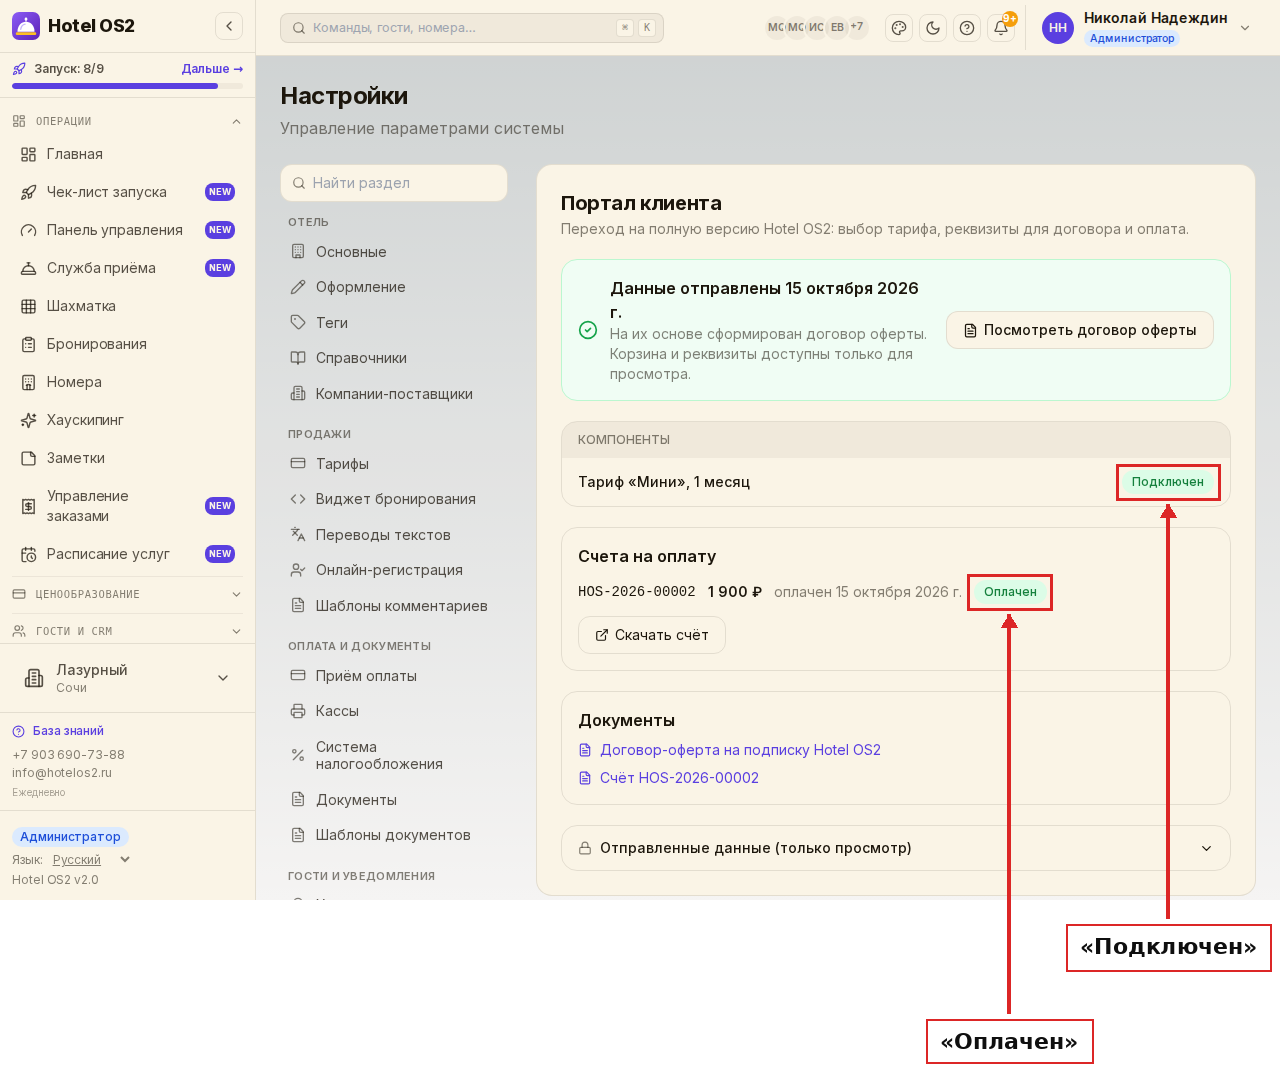Screen dimensions: 1280x1087
Task: Click the +7 collaborators avatar badge
Action: (857, 27)
